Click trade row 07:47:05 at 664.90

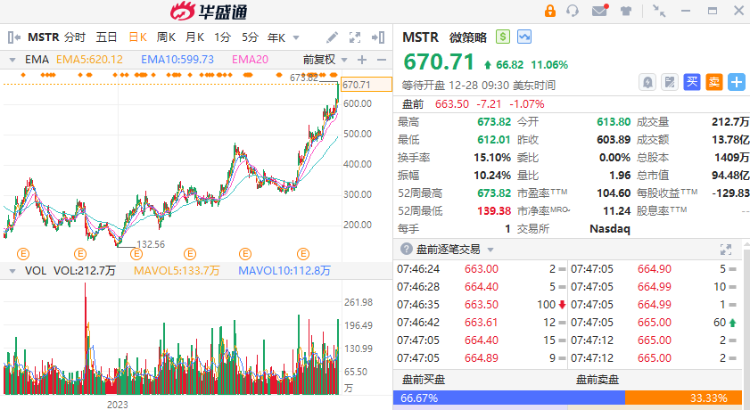[x=654, y=269]
